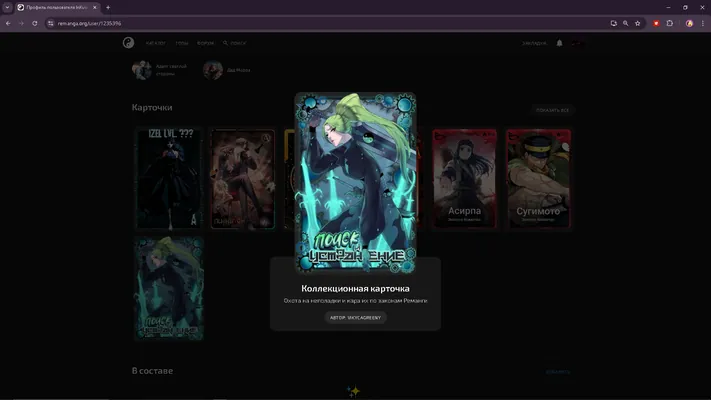Open the IZEL LVL ??? card

tap(169, 178)
